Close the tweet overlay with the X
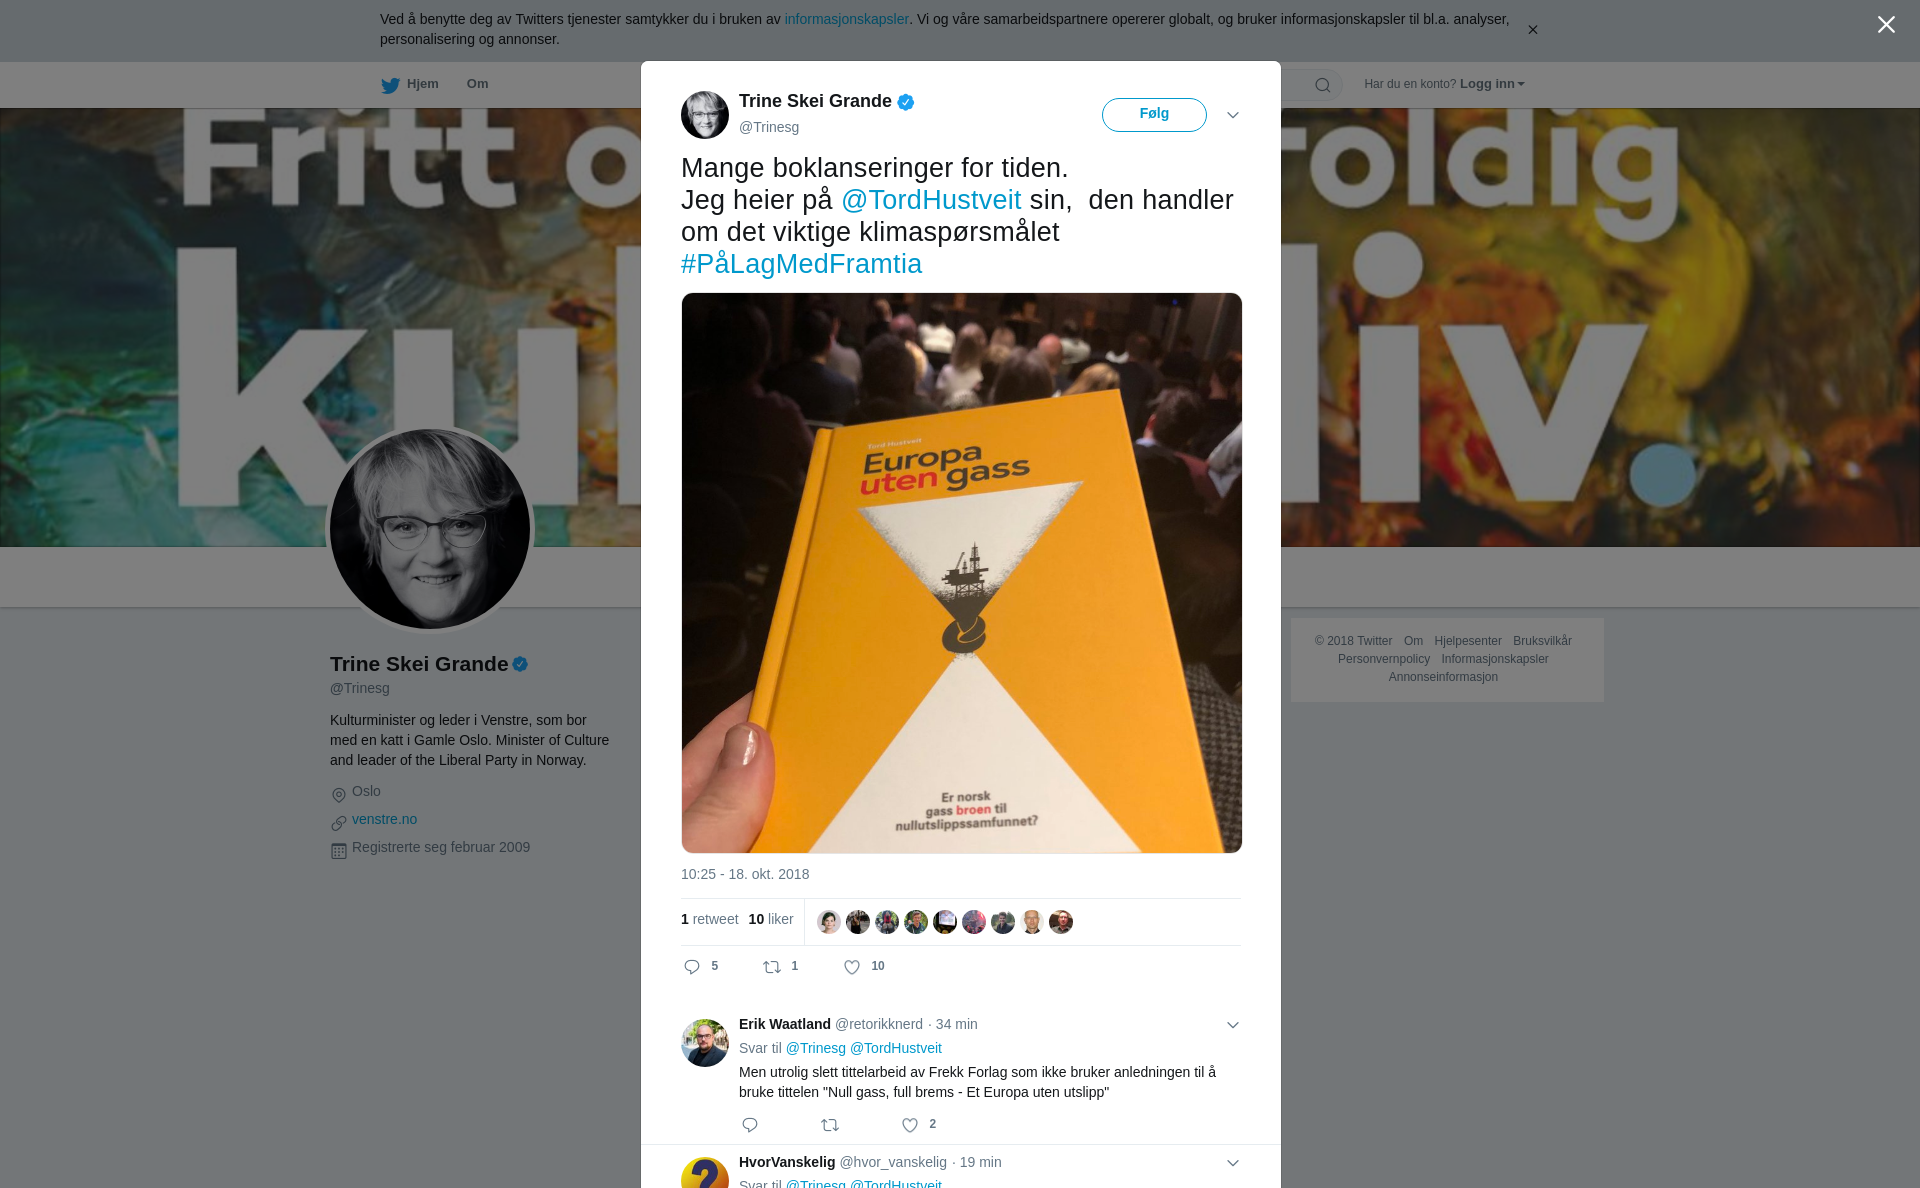 (x=1886, y=25)
